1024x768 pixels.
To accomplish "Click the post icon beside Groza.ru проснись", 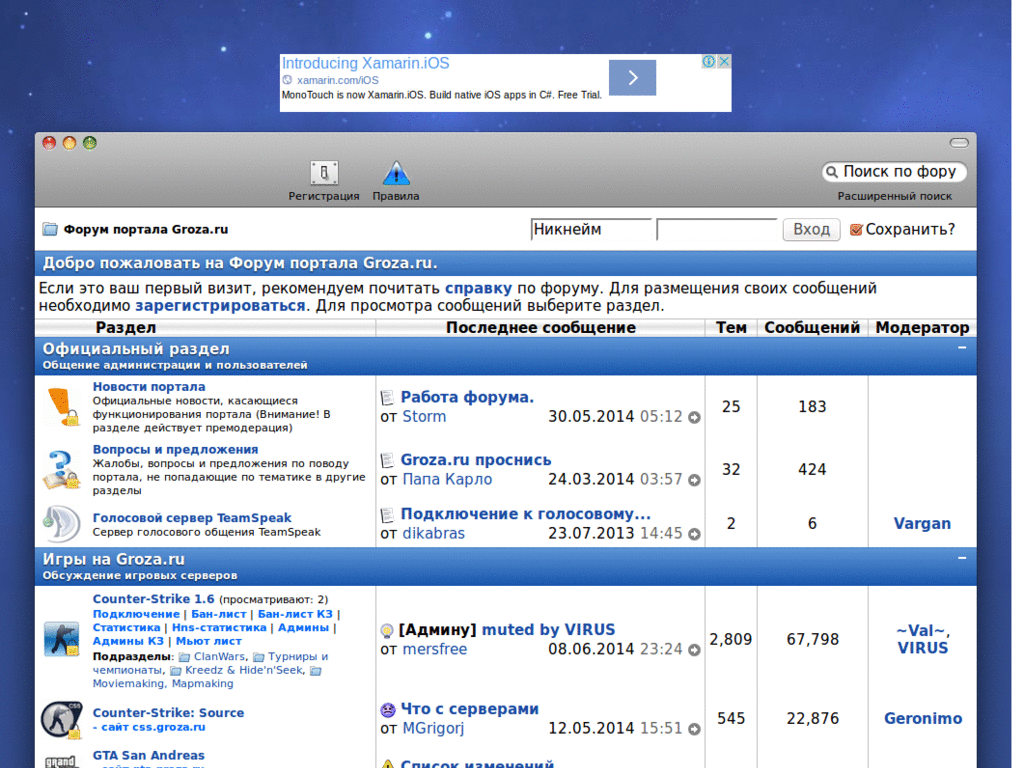I will (387, 460).
